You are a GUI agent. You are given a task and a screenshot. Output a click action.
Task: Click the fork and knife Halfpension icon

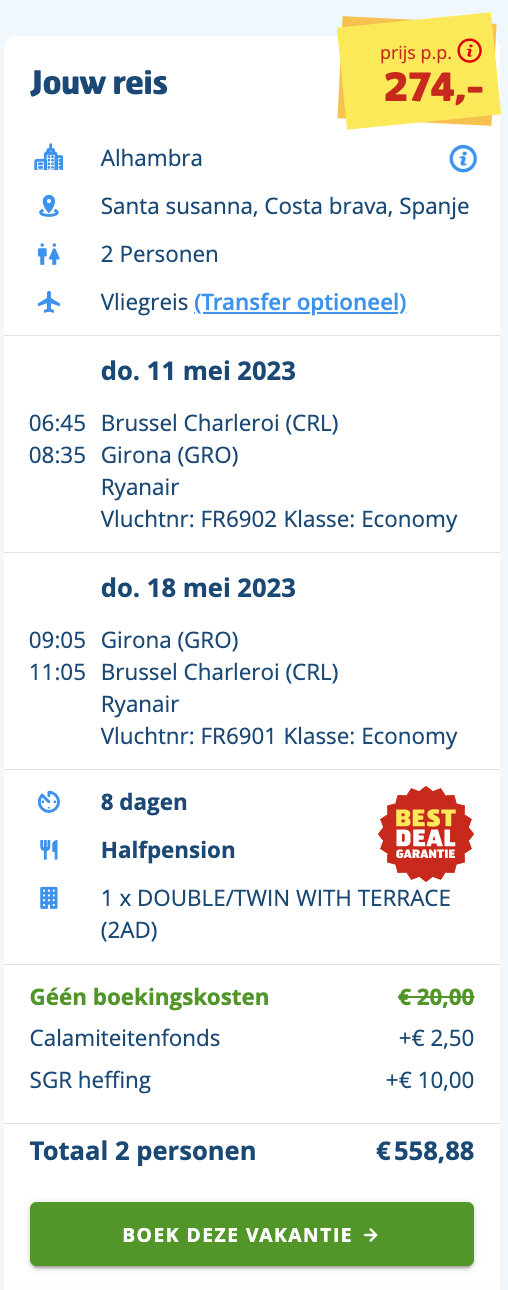click(49, 850)
